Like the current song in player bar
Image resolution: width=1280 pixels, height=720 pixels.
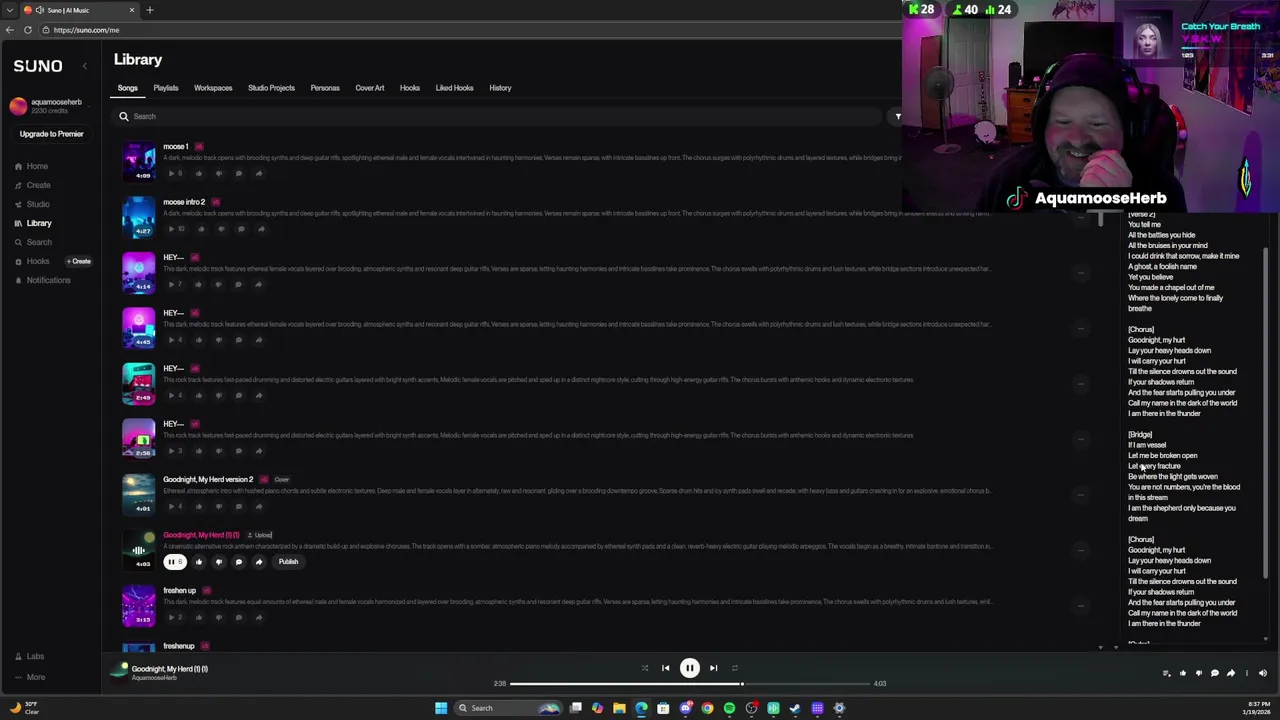1182,673
